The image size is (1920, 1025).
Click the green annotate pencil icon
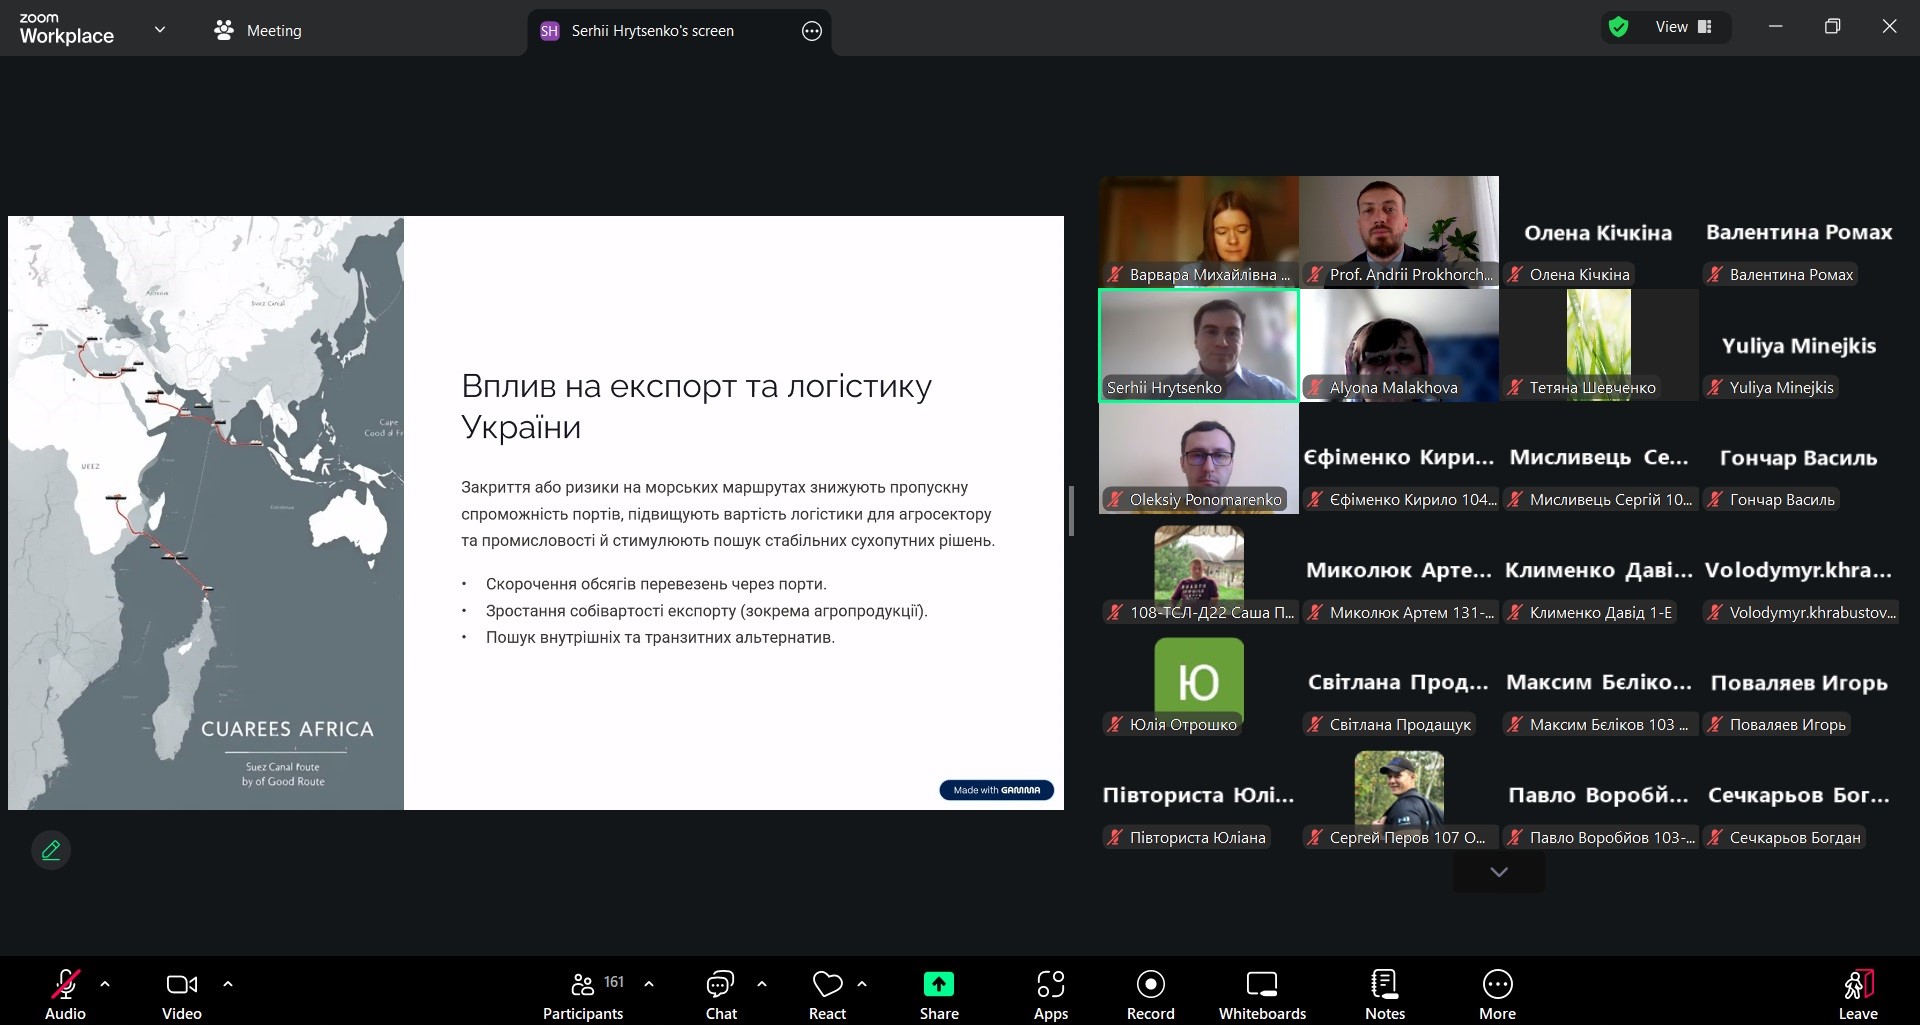51,850
